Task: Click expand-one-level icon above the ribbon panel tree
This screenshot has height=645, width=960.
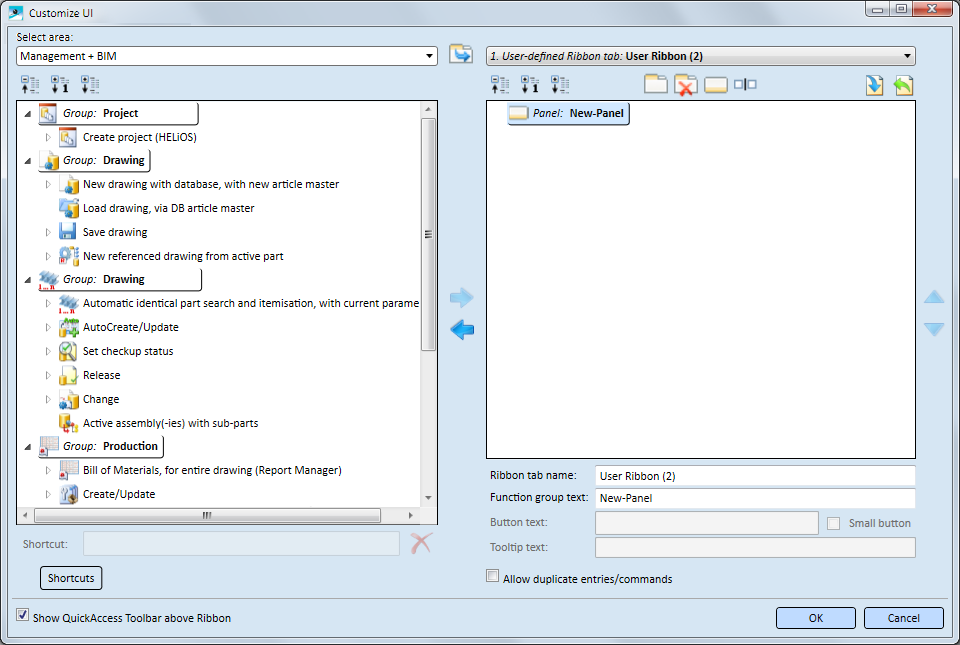Action: pos(530,84)
